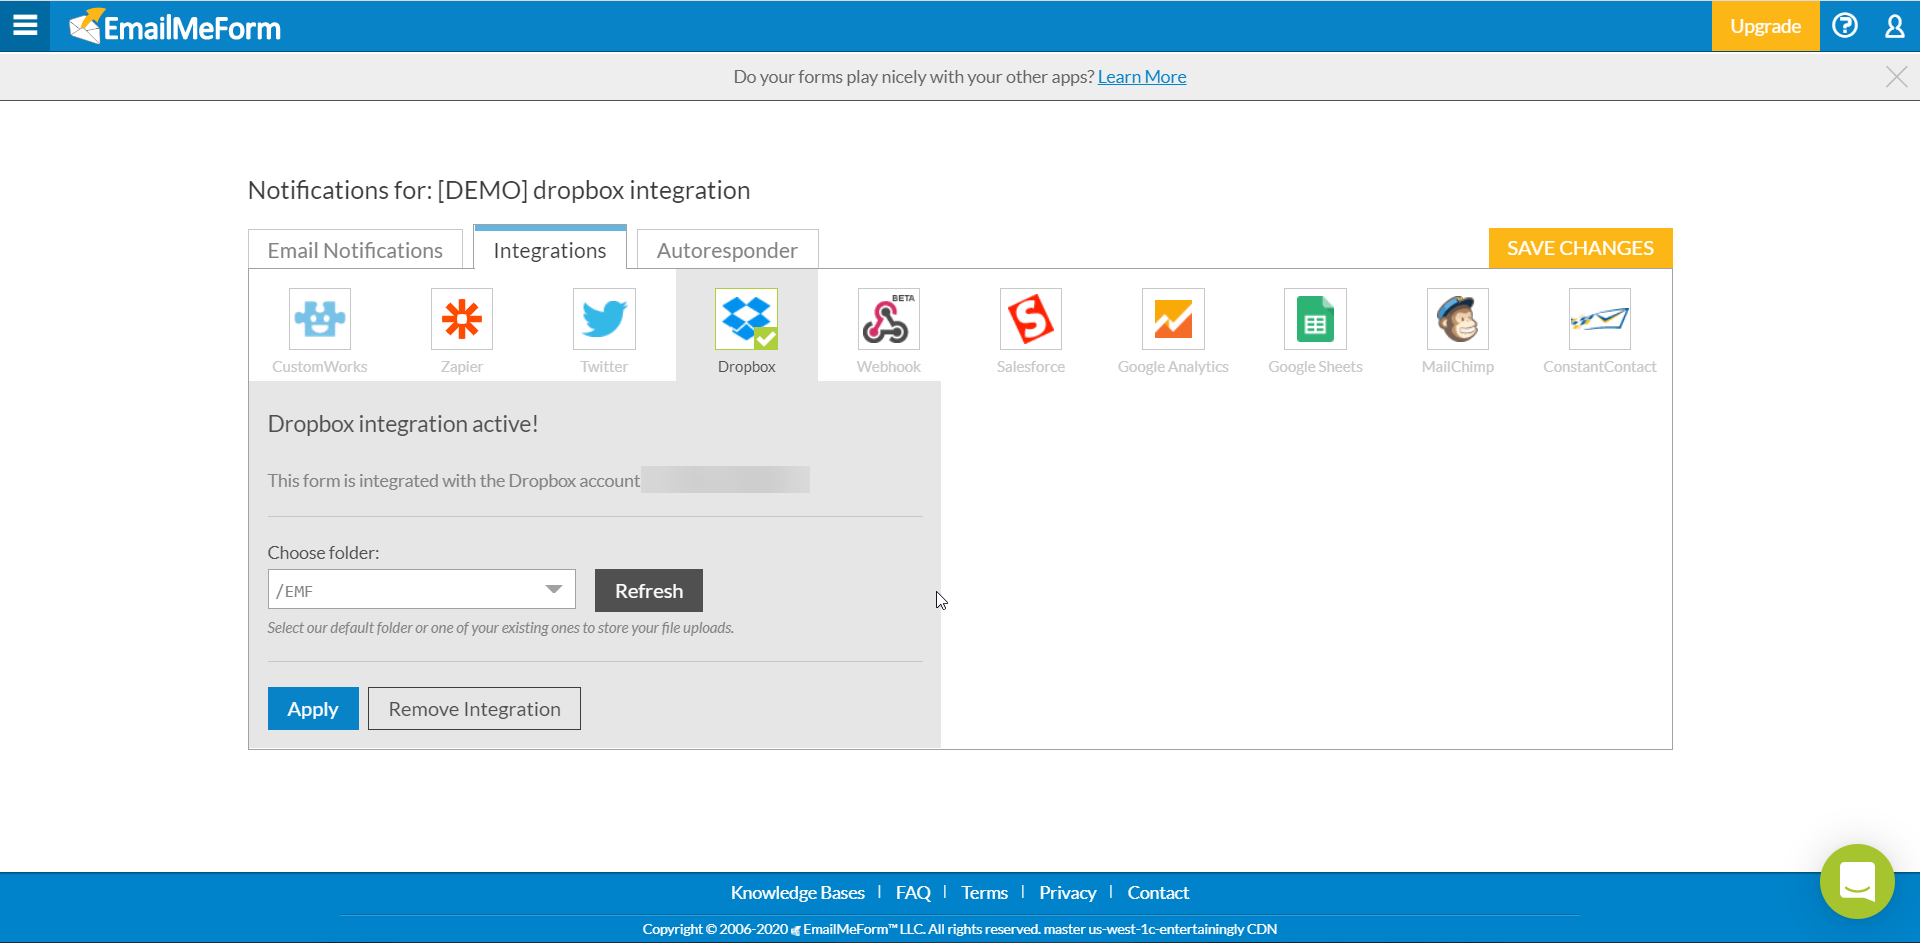Click the blurred Dropbox account name
Image resolution: width=1920 pixels, height=943 pixels.
tap(726, 480)
